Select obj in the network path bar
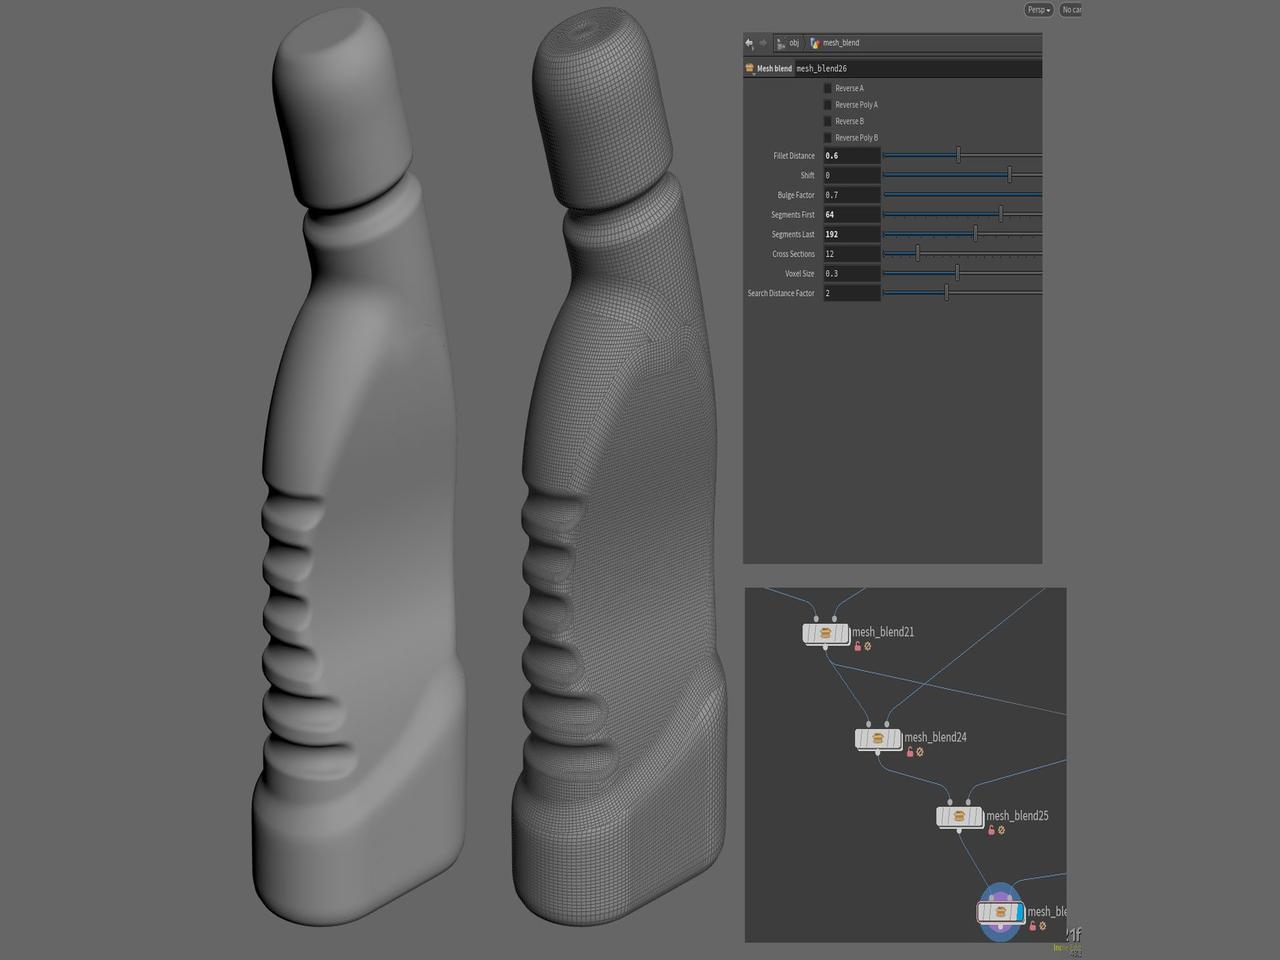 point(794,43)
